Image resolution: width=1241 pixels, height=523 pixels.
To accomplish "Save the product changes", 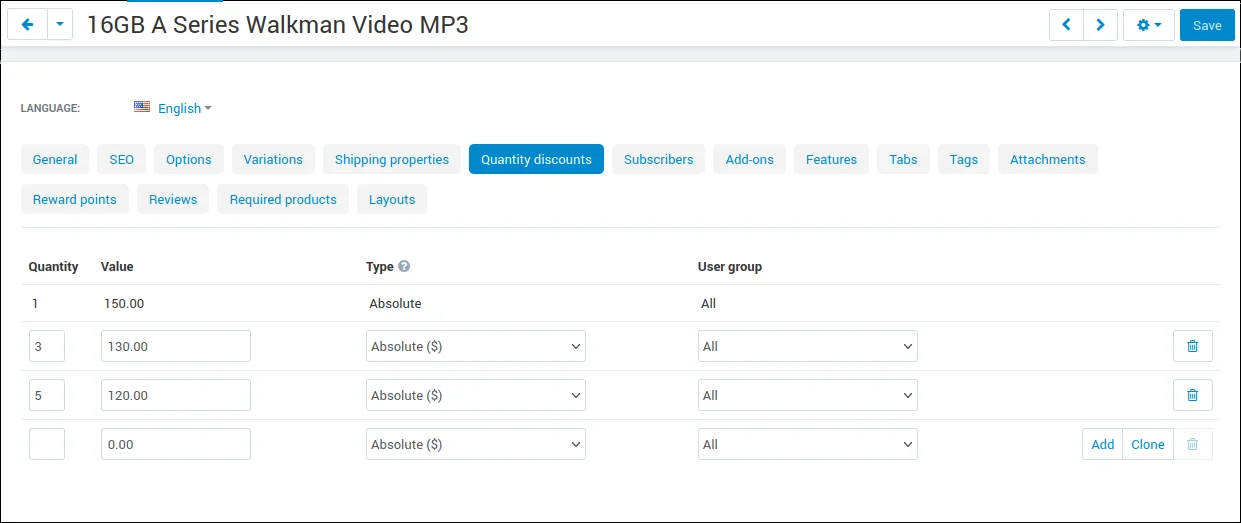I will tap(1207, 25).
